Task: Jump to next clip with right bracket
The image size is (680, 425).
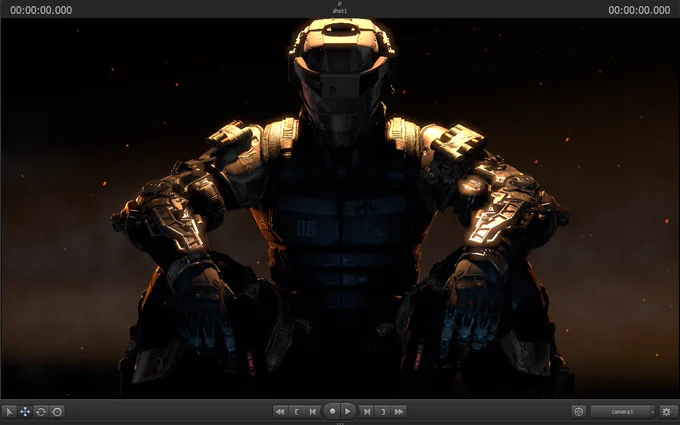Action: coord(383,411)
